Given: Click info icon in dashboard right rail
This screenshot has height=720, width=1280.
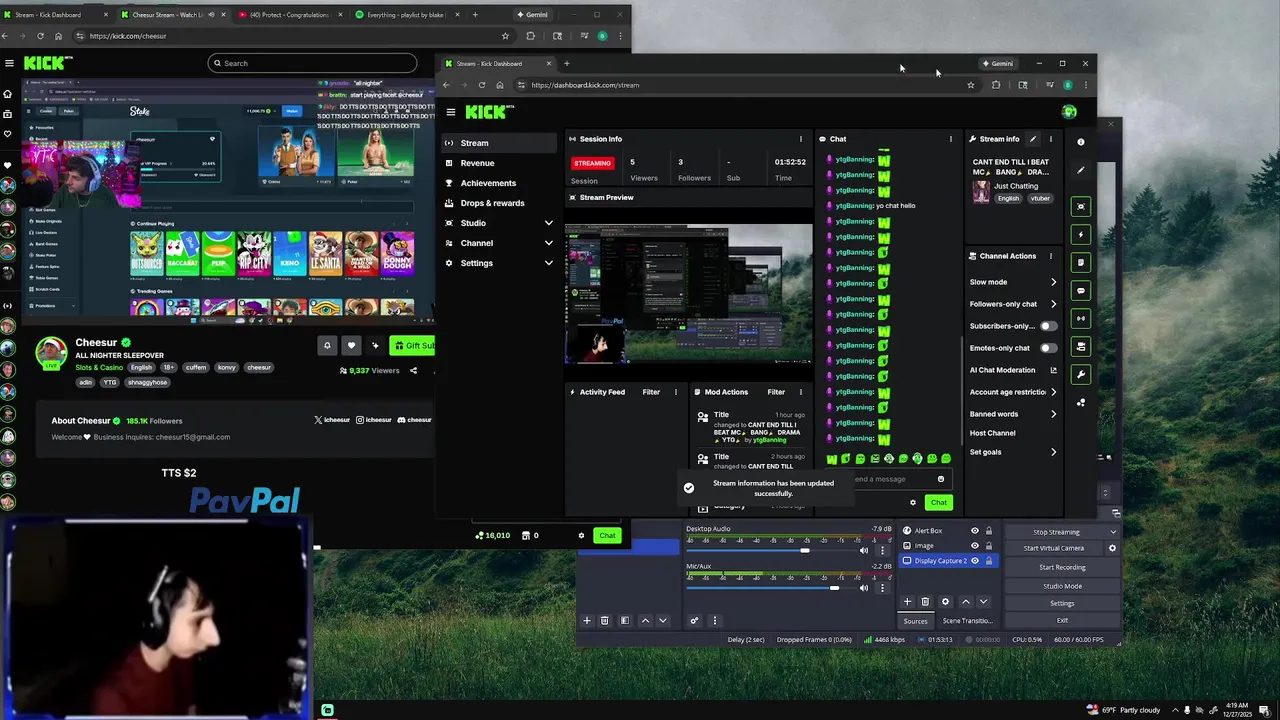Looking at the screenshot, I should click(1081, 142).
